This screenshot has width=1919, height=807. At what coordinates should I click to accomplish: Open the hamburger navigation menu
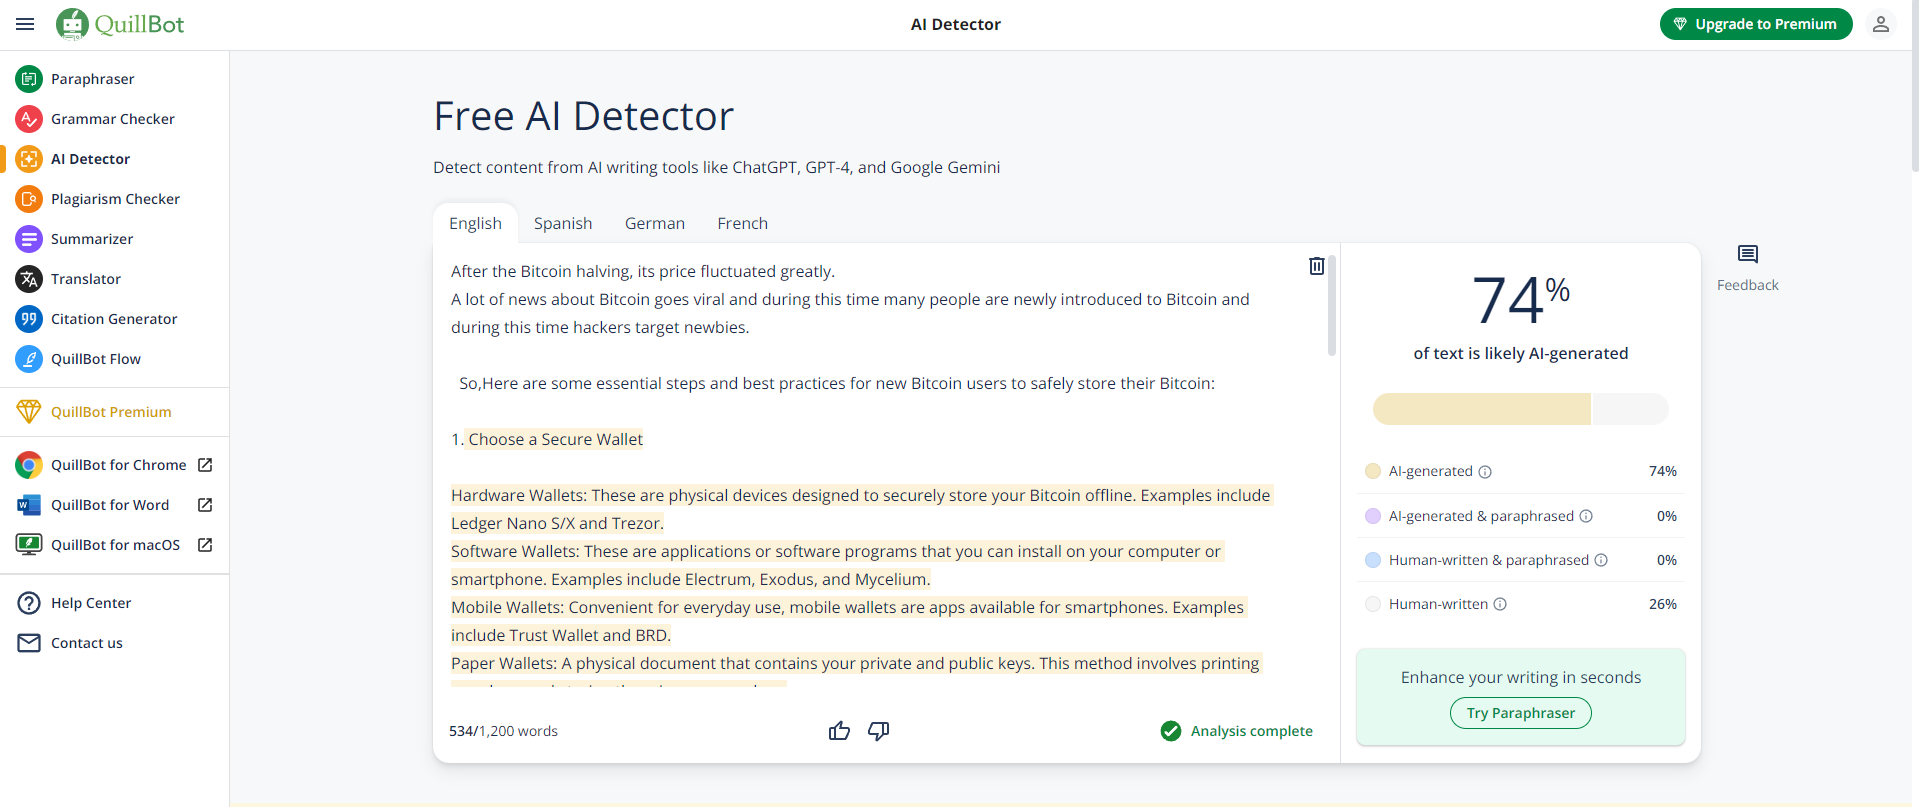point(25,24)
